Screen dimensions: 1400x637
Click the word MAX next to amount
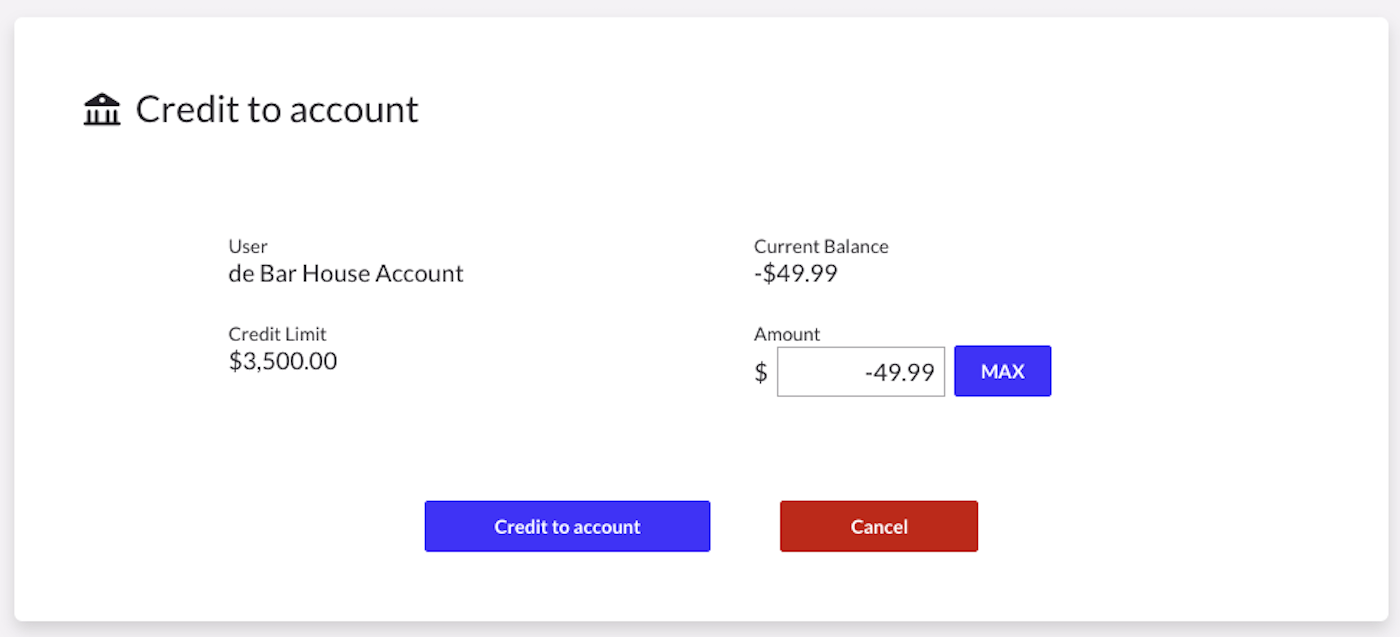coord(1002,371)
